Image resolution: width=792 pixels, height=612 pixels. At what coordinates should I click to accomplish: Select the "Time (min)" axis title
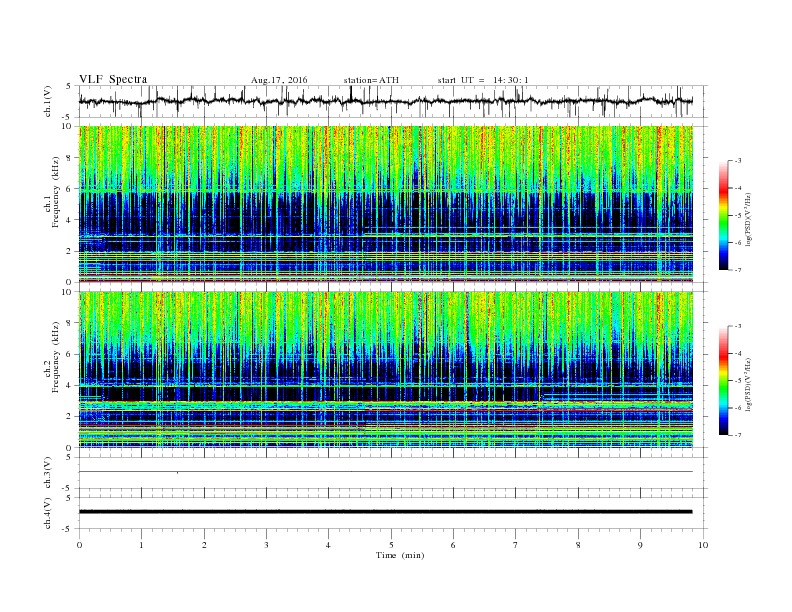[x=400, y=555]
